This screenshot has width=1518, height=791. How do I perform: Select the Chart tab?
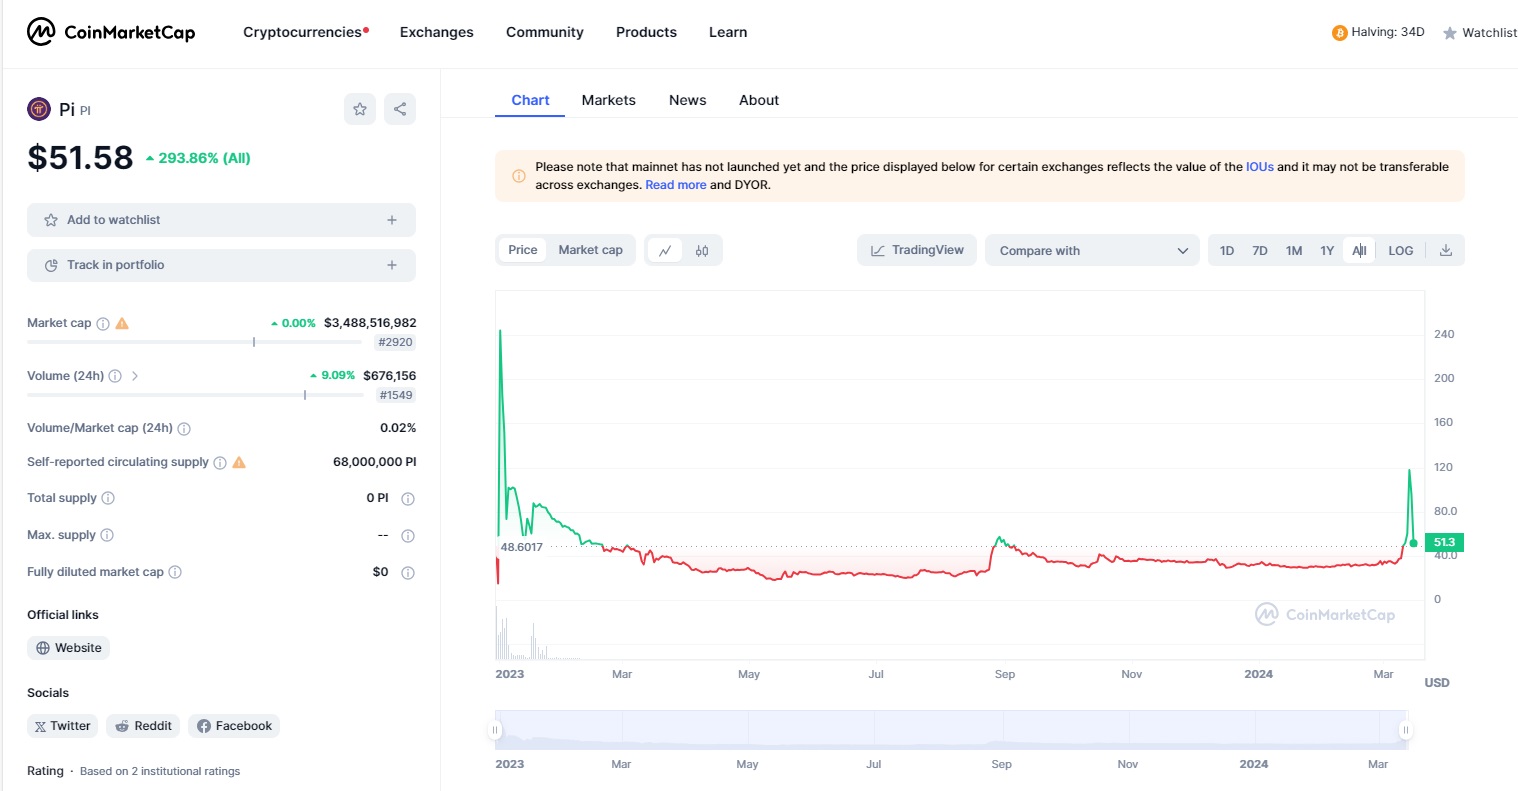click(530, 100)
